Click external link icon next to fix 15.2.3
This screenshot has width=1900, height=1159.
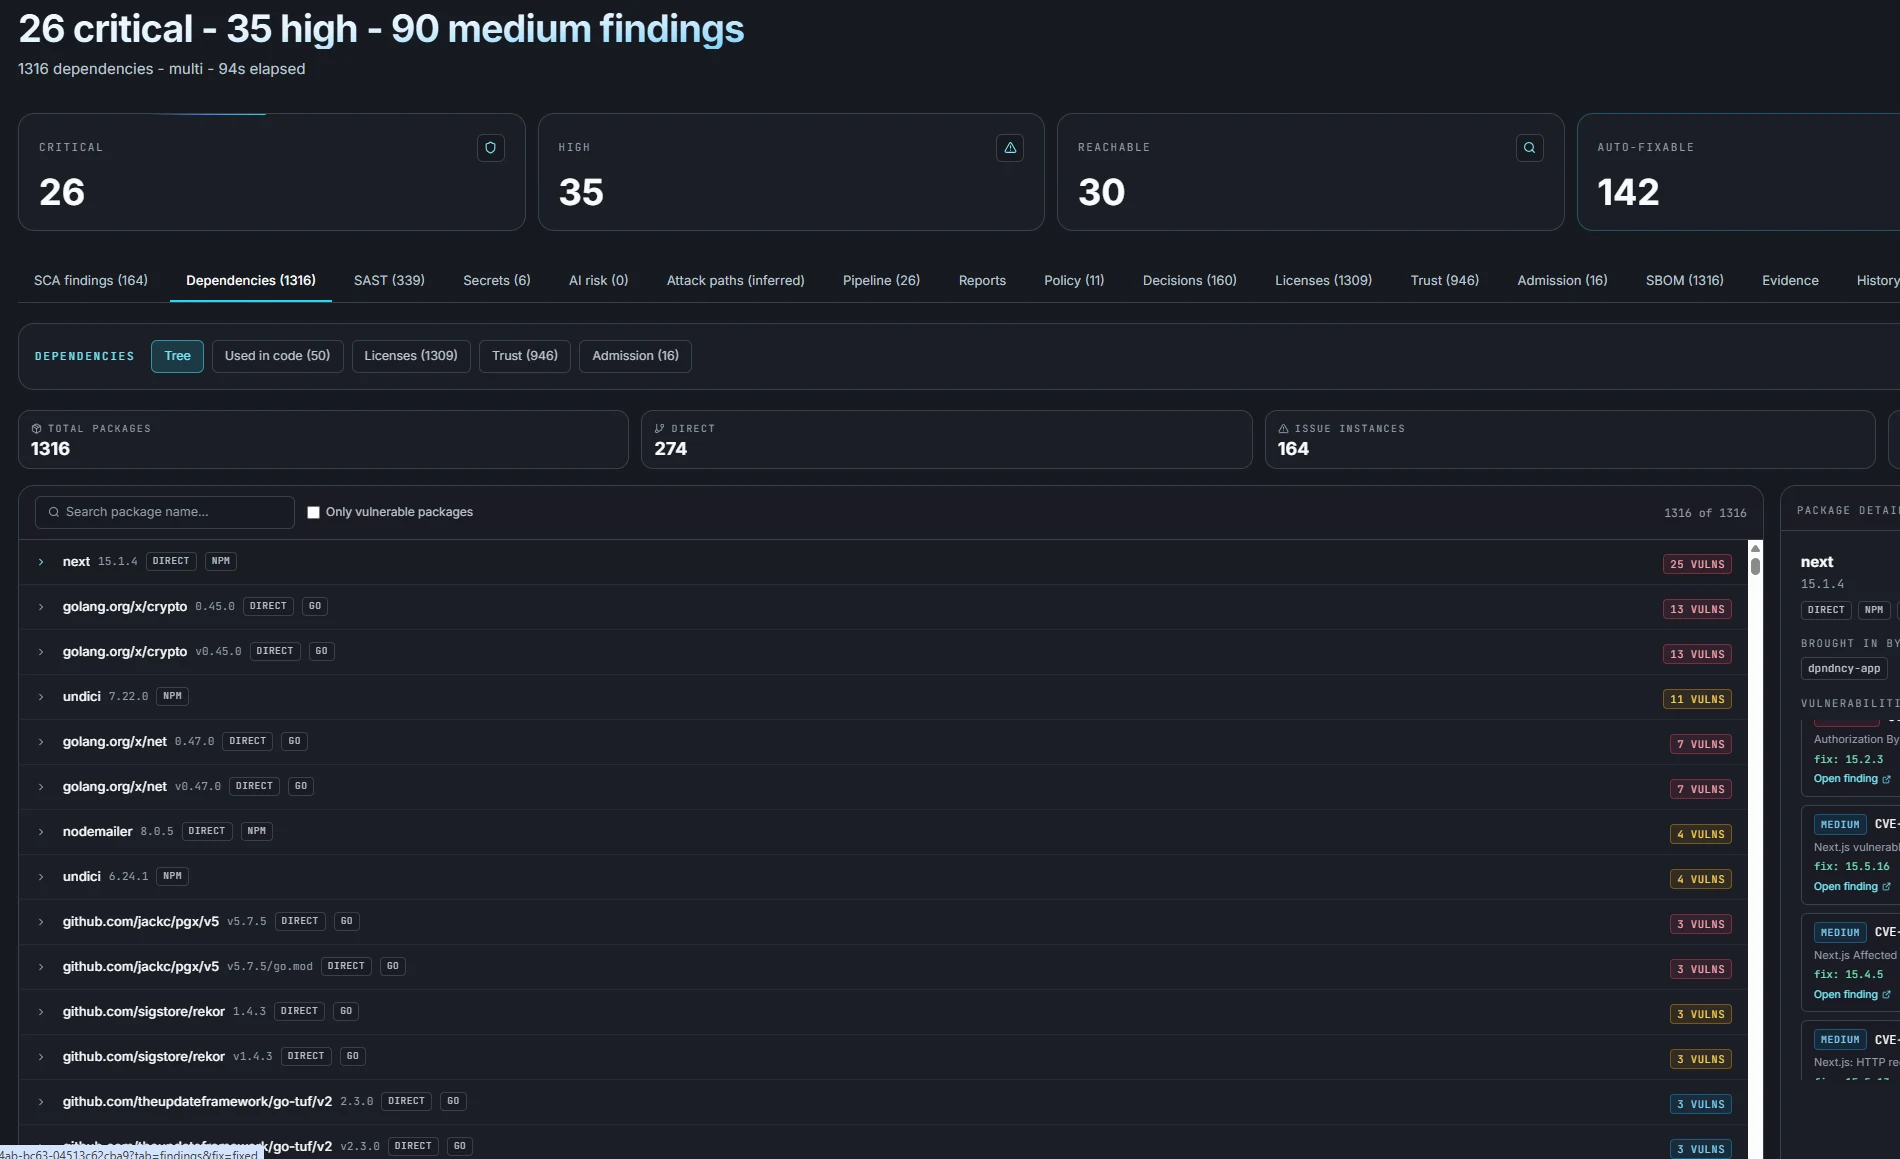tap(1887, 779)
